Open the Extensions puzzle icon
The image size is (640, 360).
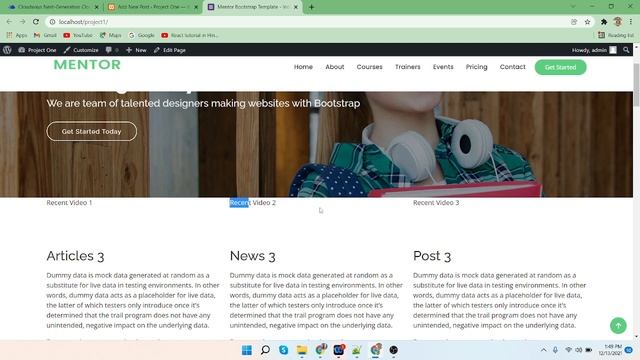pyautogui.click(x=604, y=22)
